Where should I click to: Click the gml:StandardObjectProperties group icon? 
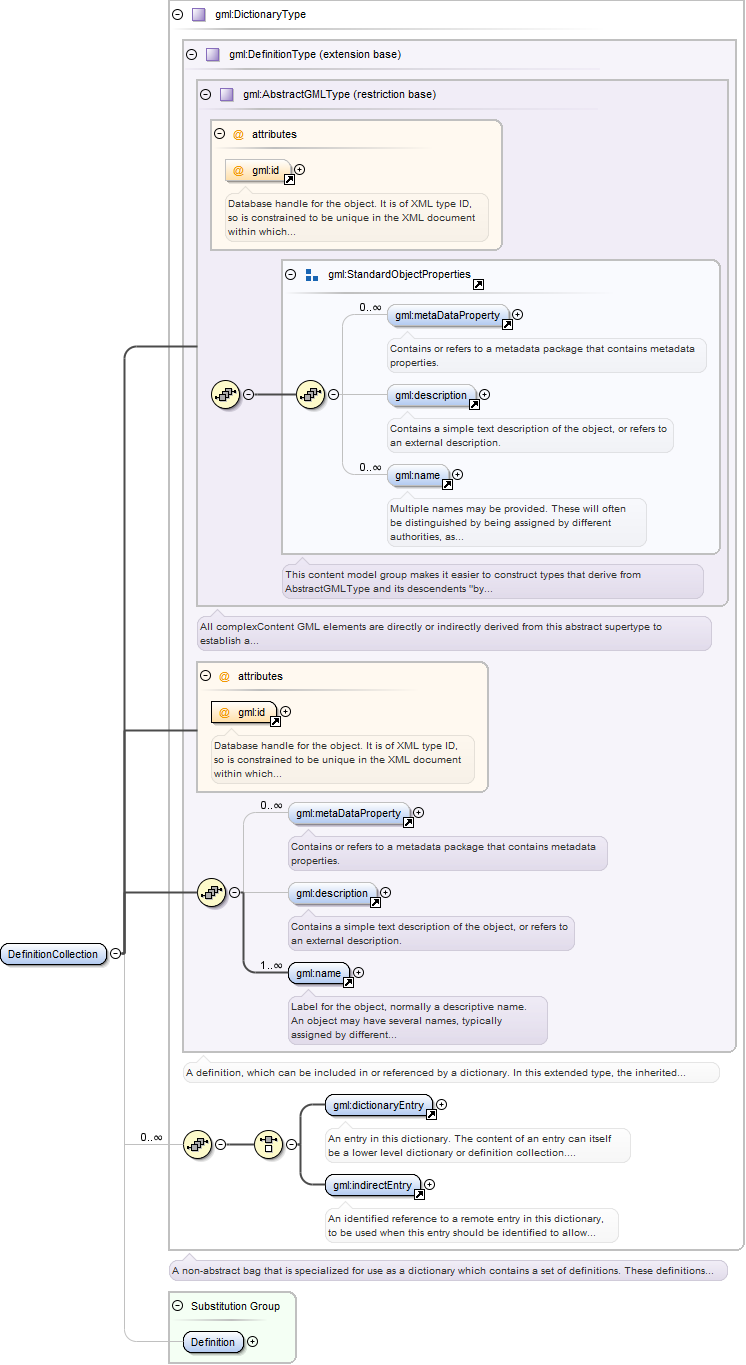[311, 274]
